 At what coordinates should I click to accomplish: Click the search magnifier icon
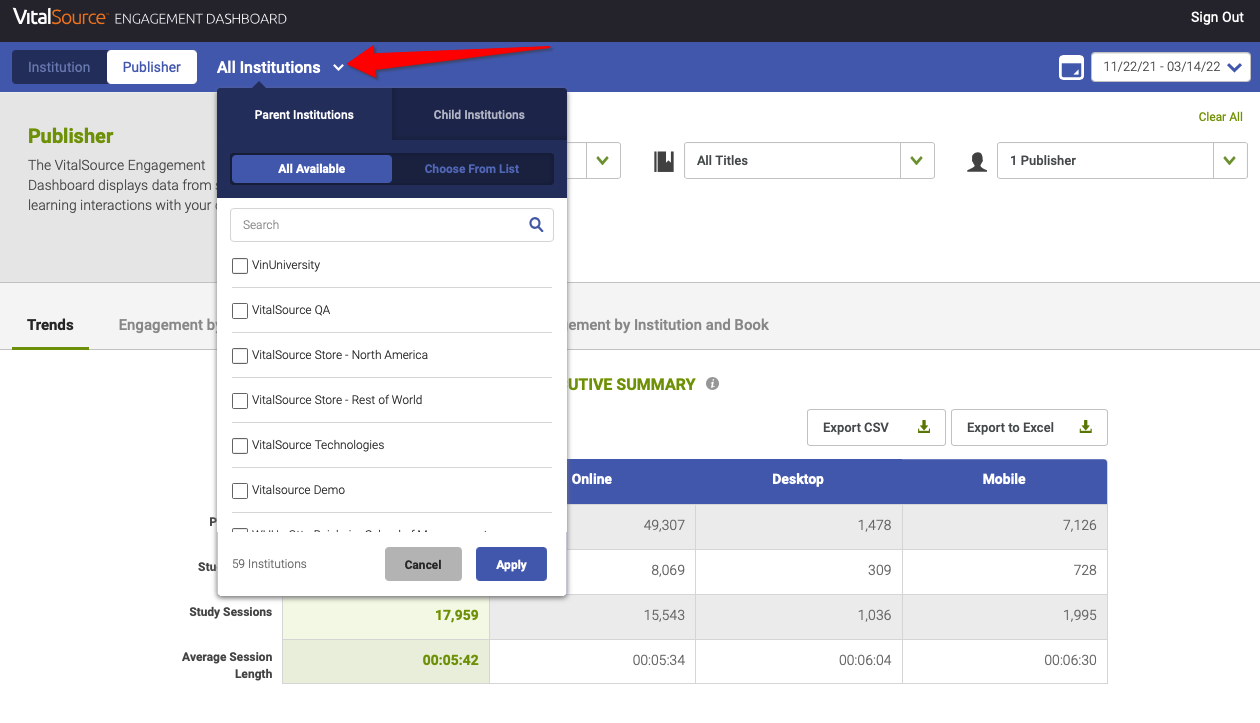536,225
